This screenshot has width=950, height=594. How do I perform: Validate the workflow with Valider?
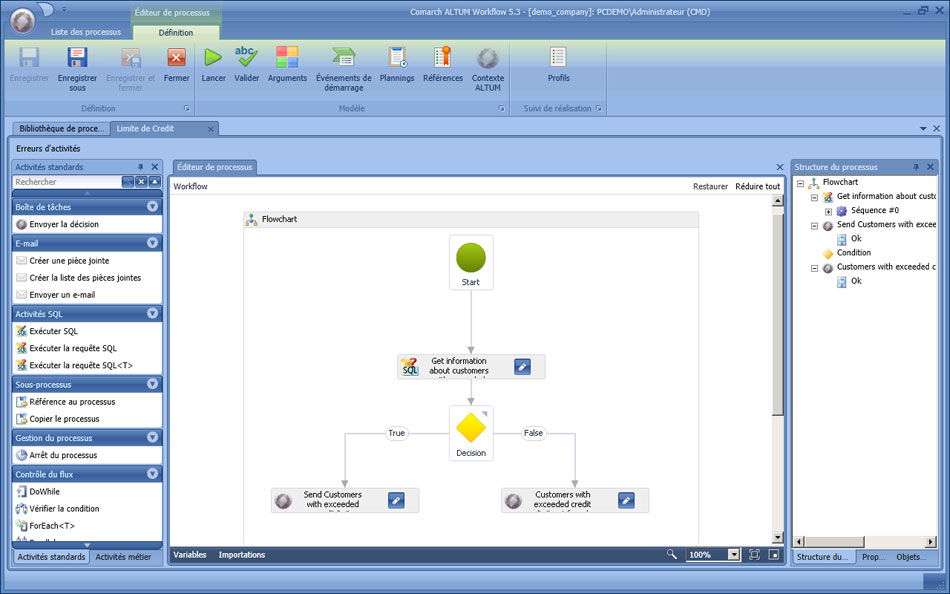247,64
